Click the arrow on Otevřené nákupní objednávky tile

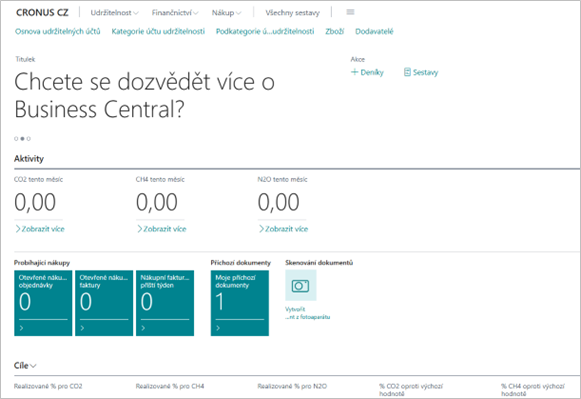(21, 328)
